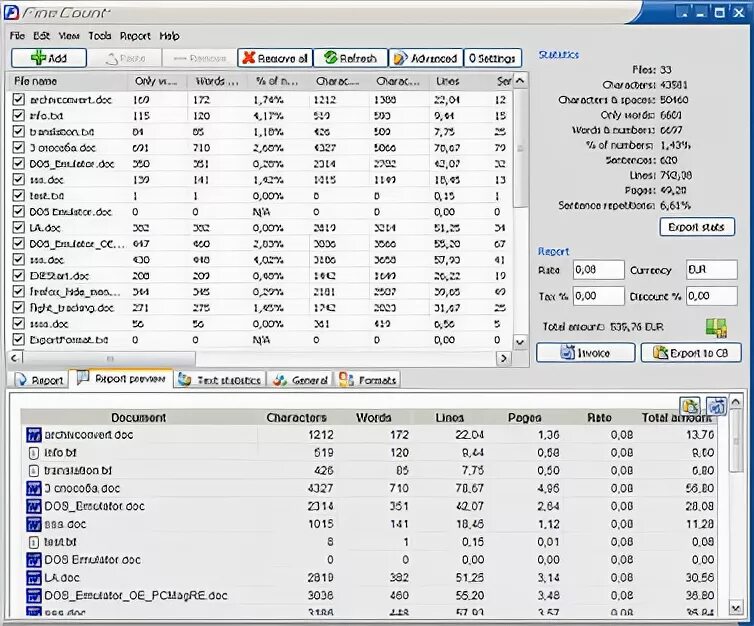Click the calculate icon beside Total amount
The height and width of the screenshot is (626, 754).
(716, 327)
